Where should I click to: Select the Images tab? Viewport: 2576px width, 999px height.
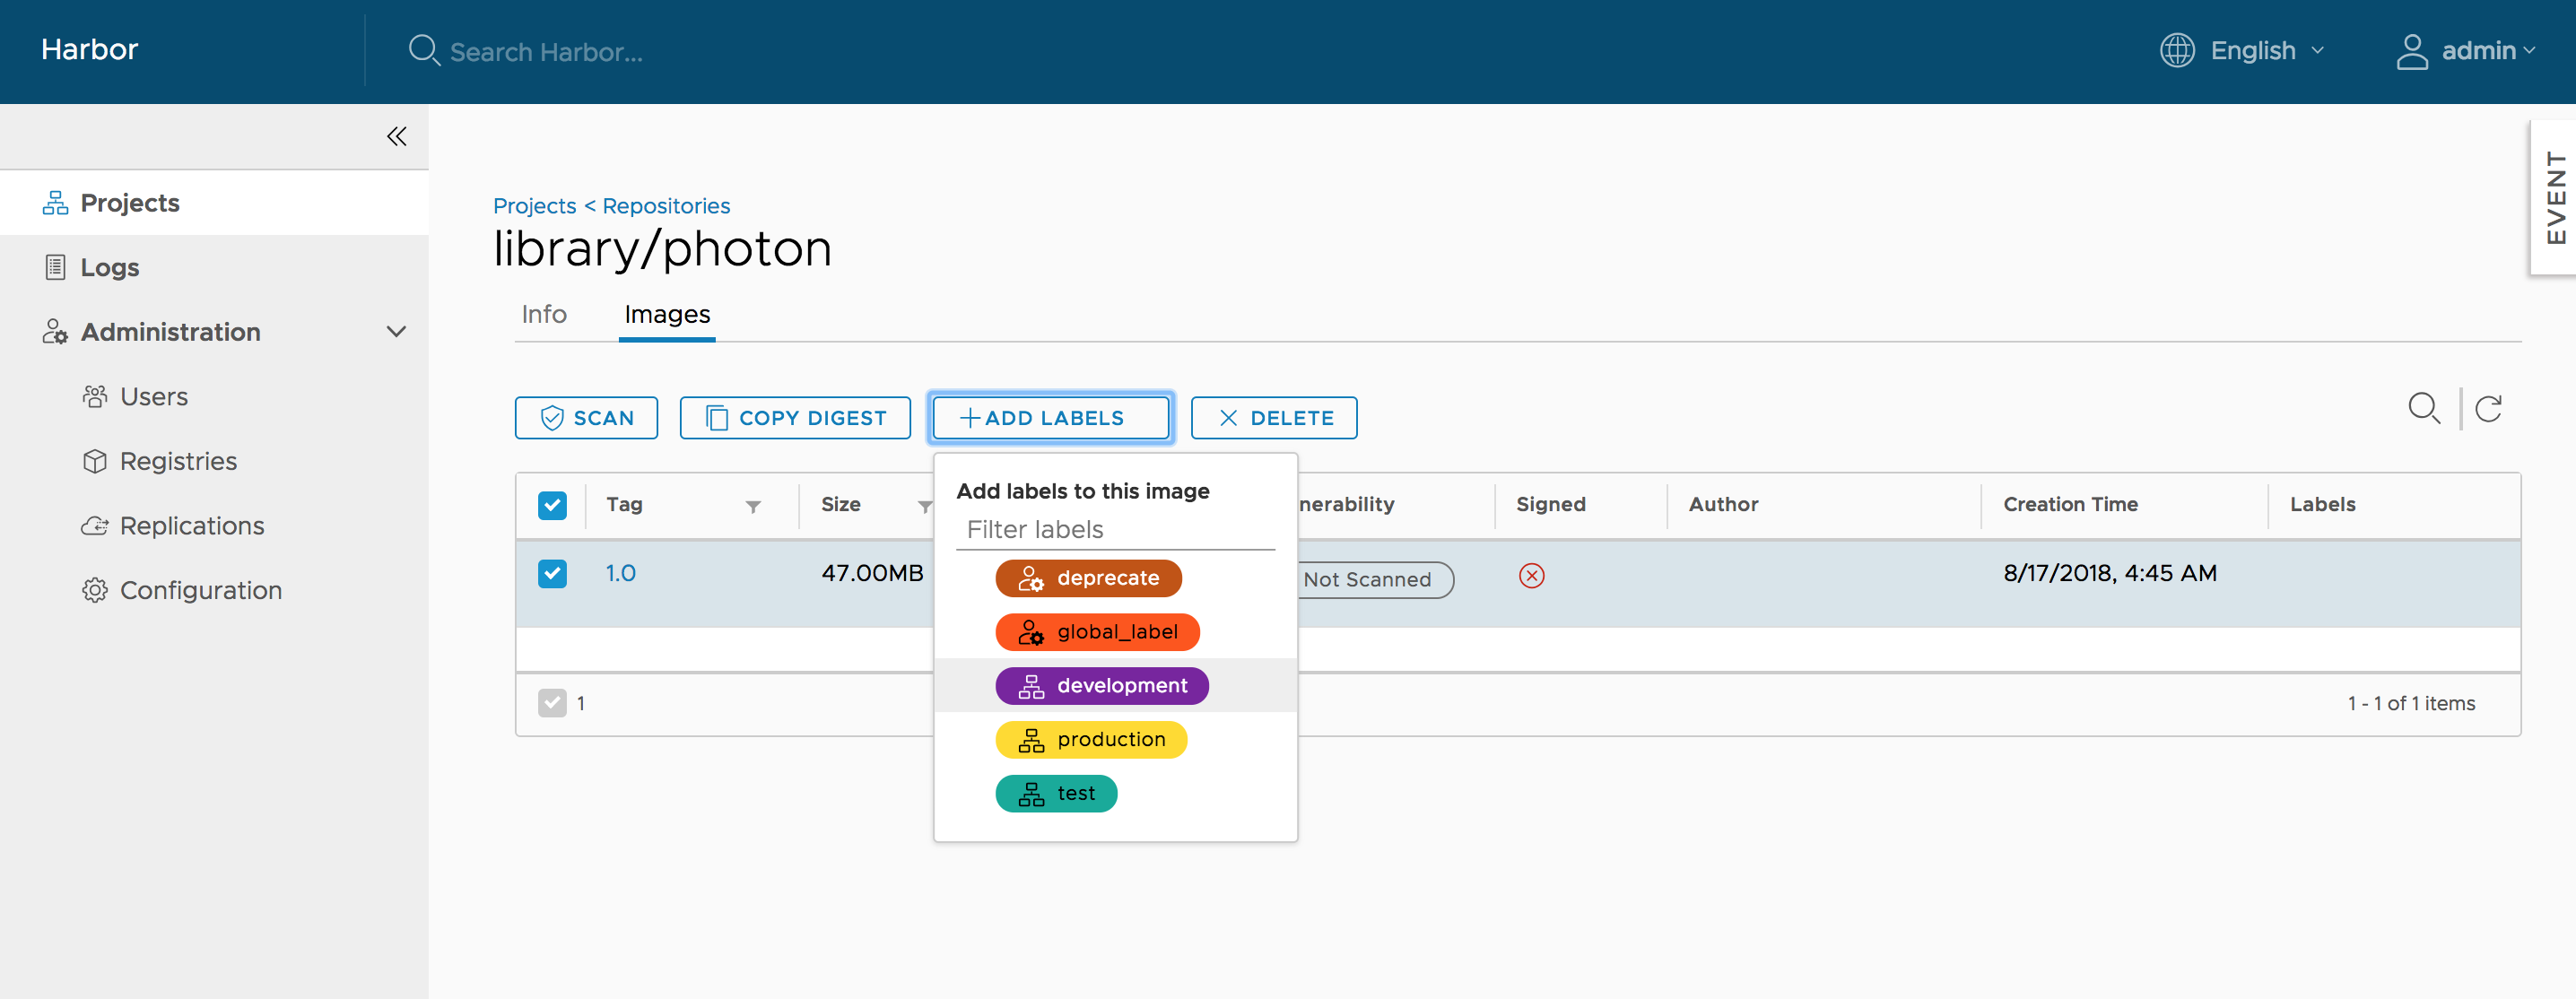pos(666,314)
